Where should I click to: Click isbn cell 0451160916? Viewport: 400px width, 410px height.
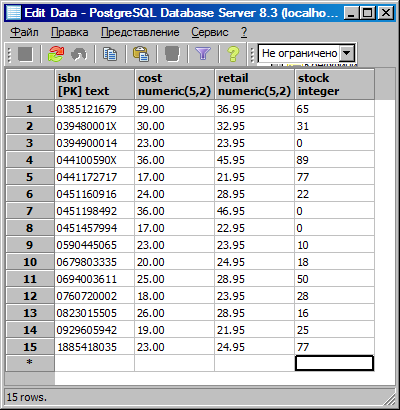(x=94, y=194)
